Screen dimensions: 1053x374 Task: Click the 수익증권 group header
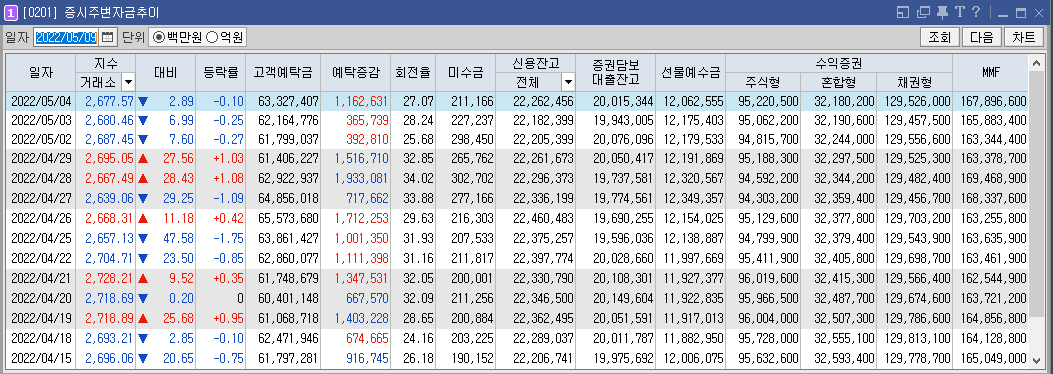click(x=839, y=64)
